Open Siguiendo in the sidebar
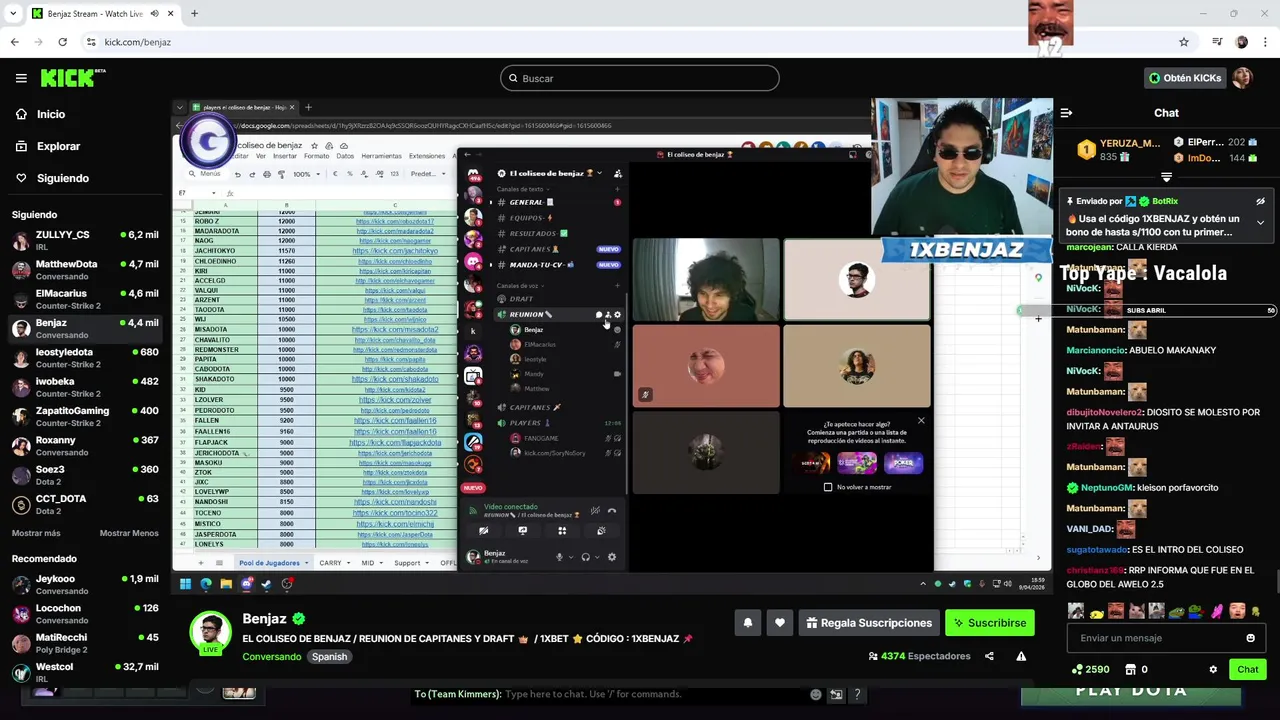Screen dimensions: 1280x720 click(x=62, y=178)
